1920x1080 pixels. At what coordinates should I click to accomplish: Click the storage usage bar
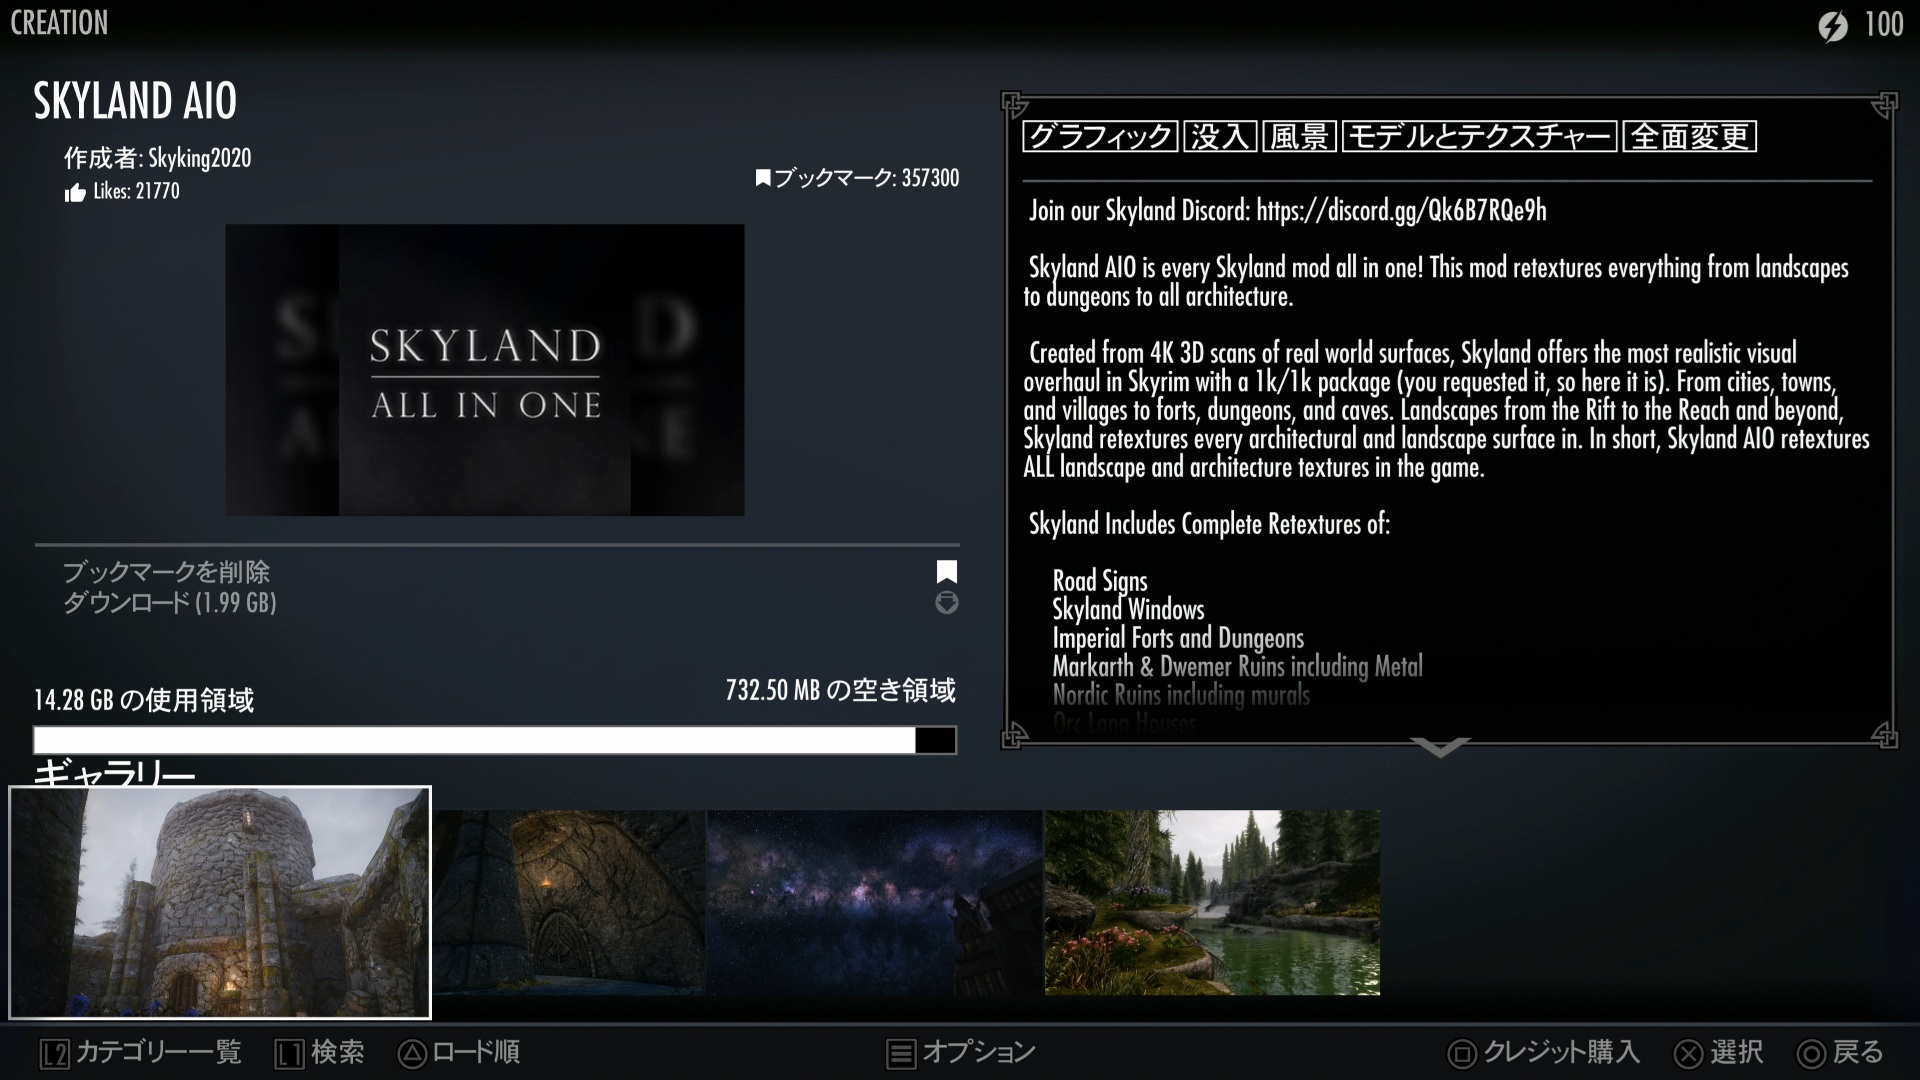[495, 740]
